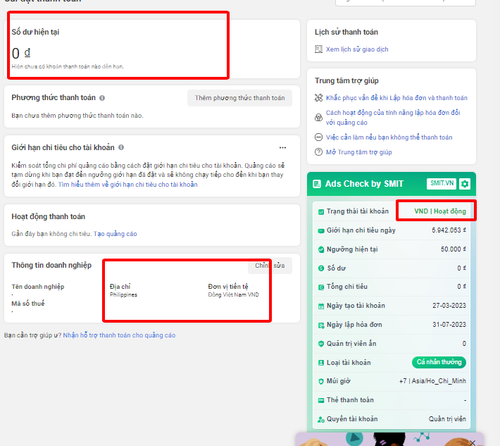Open the three-dot menu for account spending limit
Screen dimensions: 500x446
tap(283, 148)
